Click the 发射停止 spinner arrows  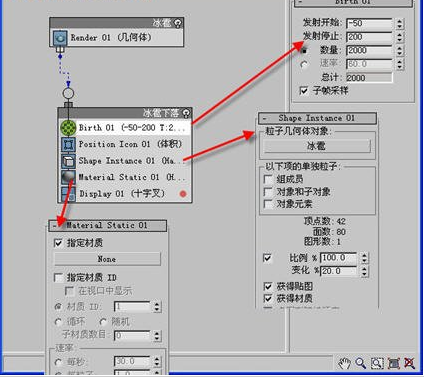400,37
